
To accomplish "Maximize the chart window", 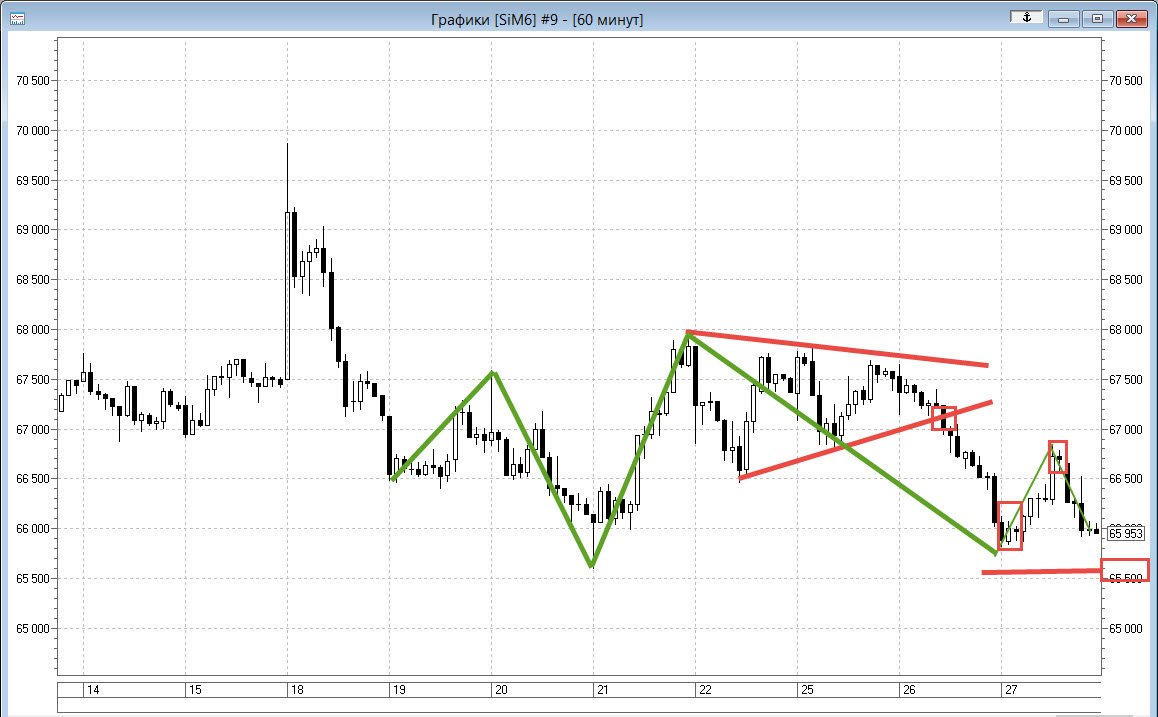I will point(1097,19).
